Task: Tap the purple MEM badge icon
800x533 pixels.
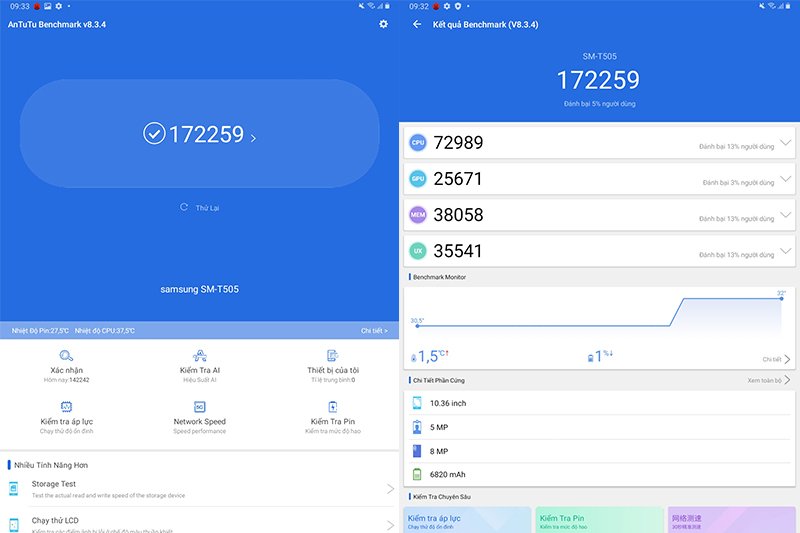Action: pyautogui.click(x=418, y=215)
